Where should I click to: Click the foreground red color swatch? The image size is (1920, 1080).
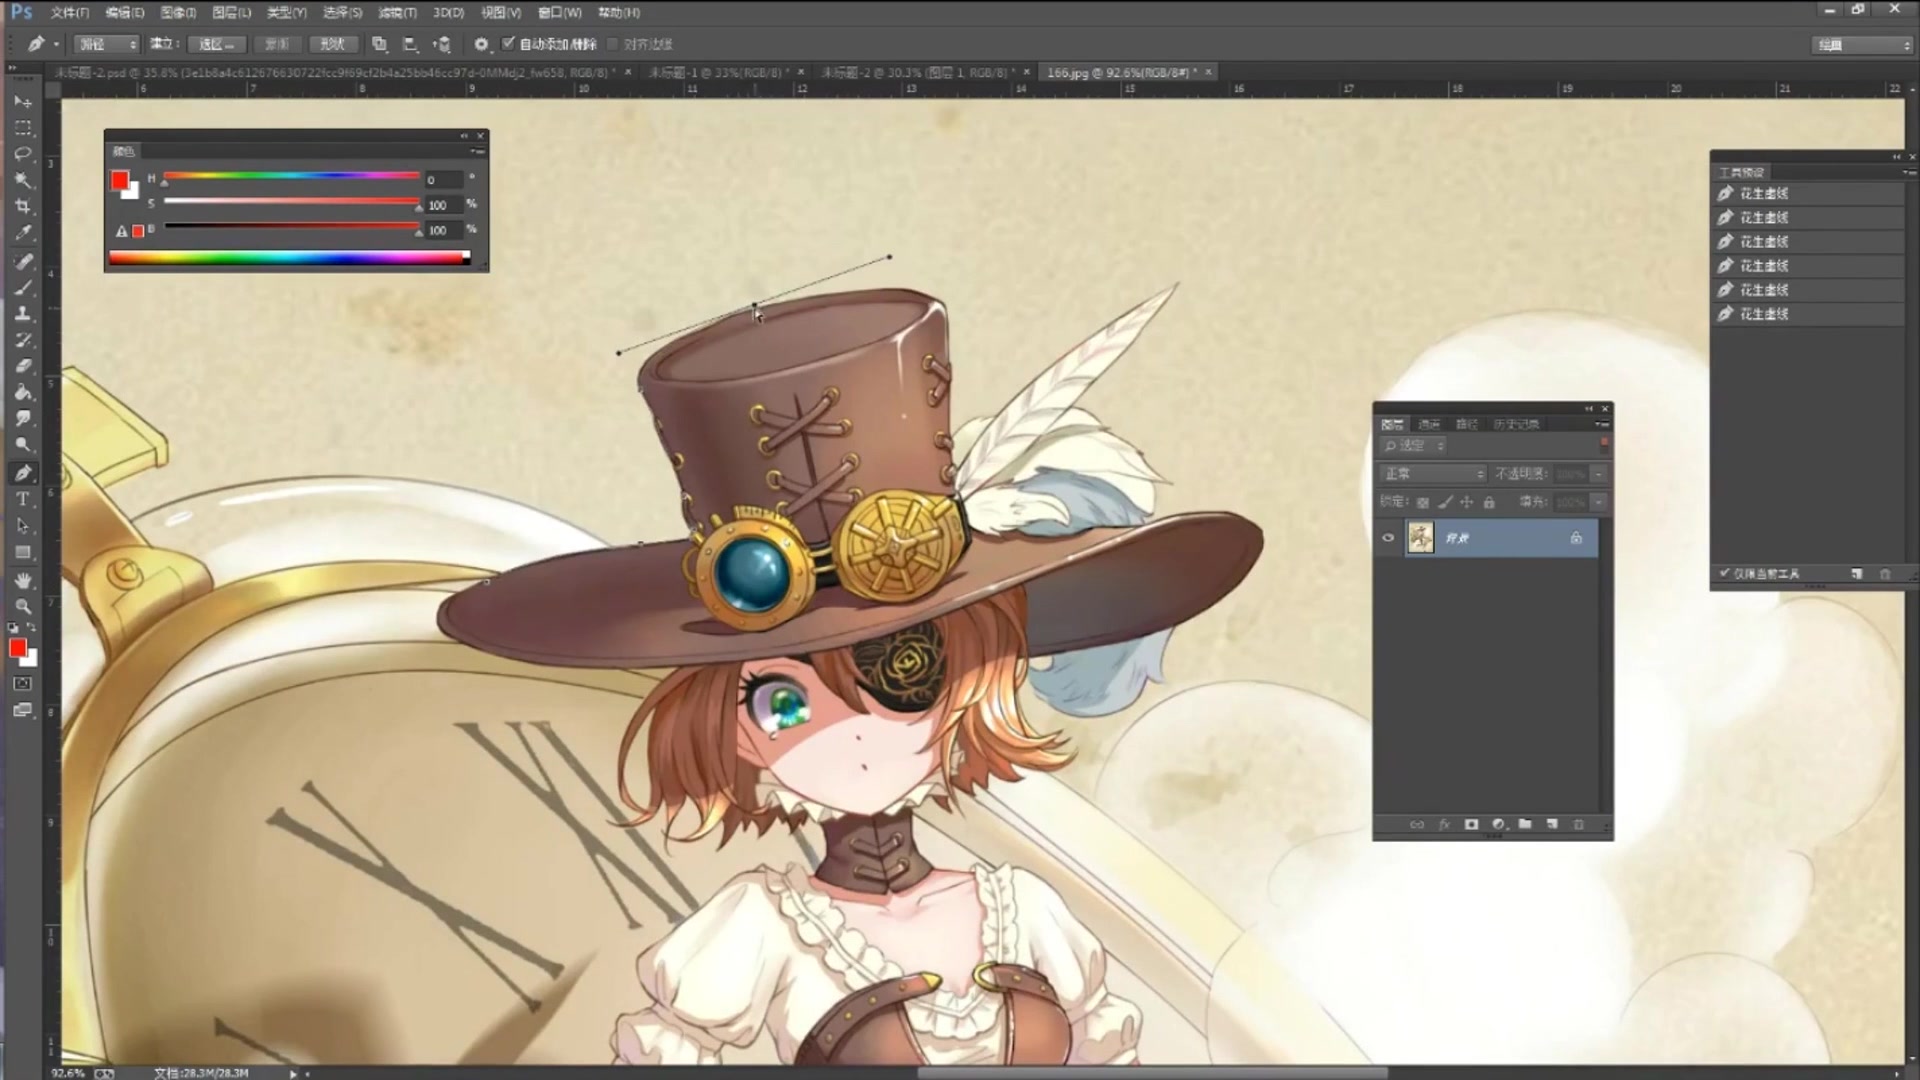(x=17, y=648)
